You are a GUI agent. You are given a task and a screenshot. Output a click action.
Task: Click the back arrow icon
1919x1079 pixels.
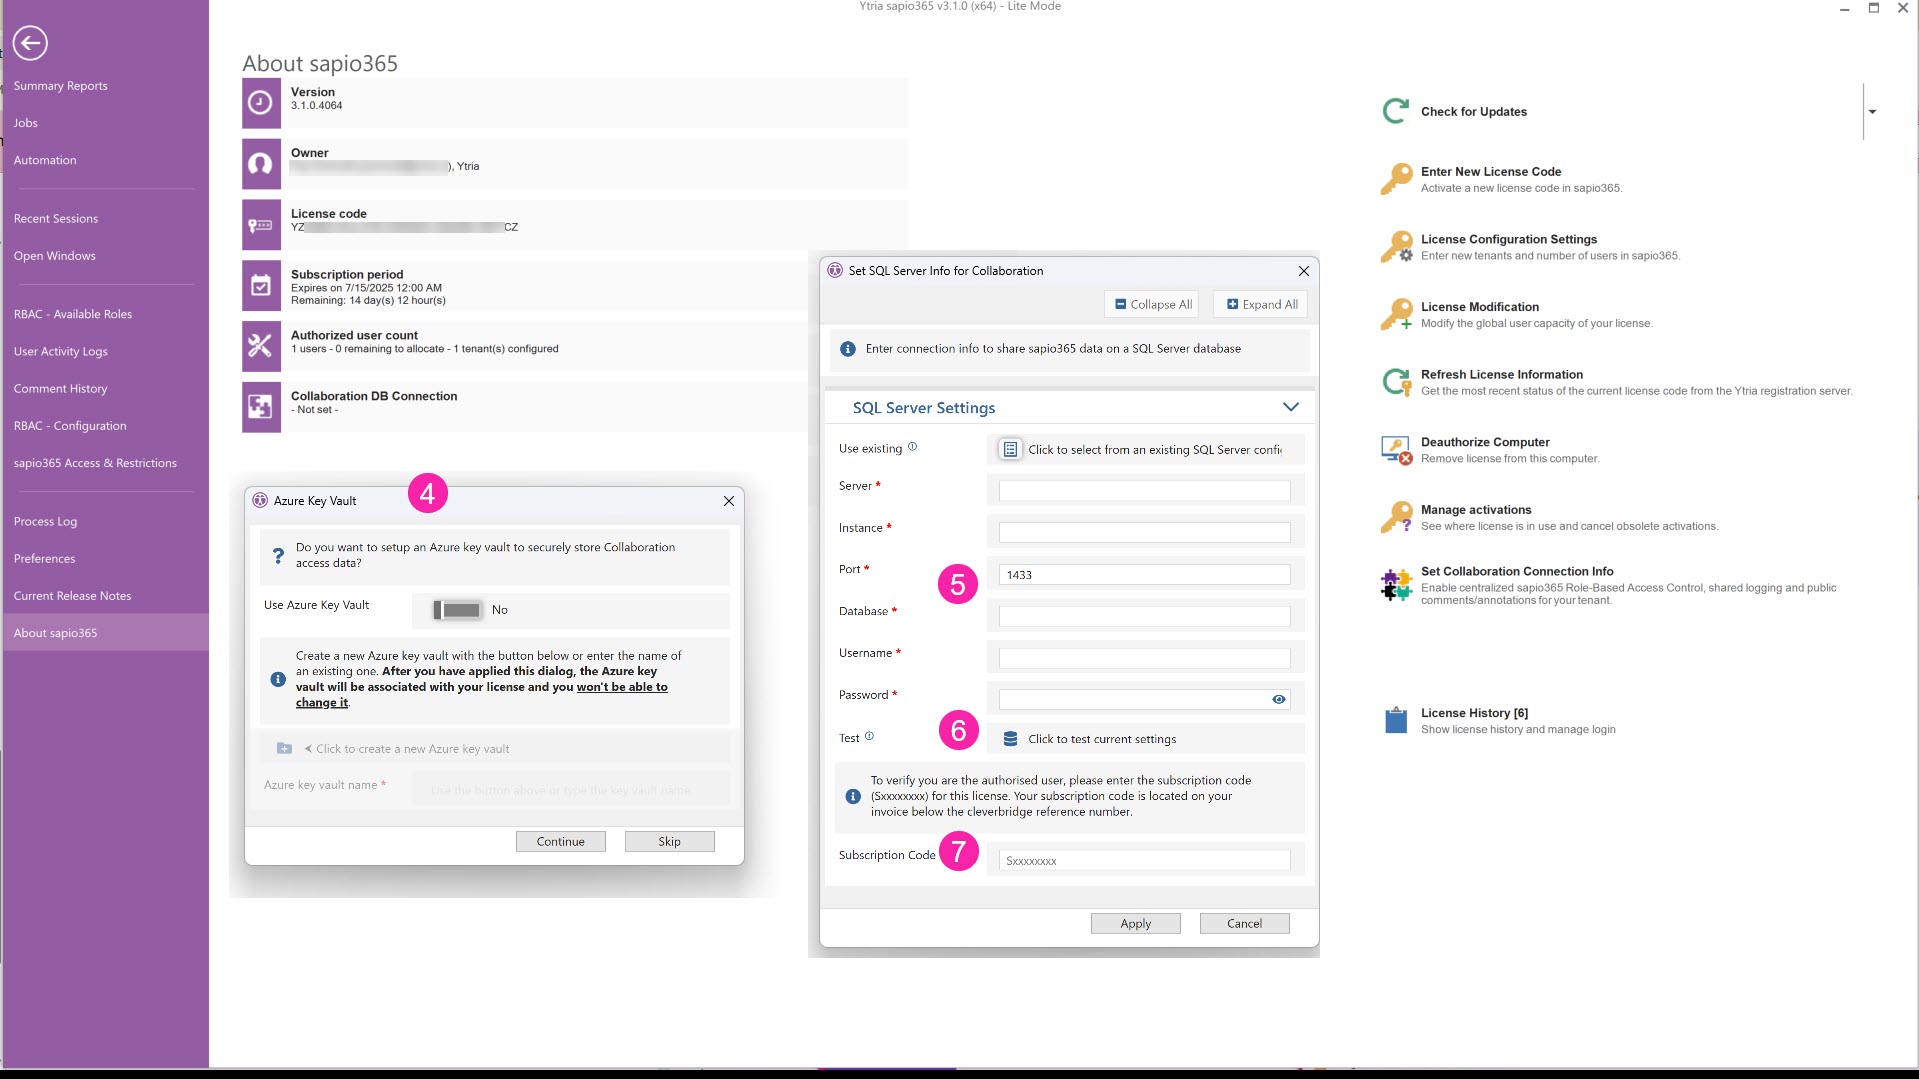click(30, 43)
